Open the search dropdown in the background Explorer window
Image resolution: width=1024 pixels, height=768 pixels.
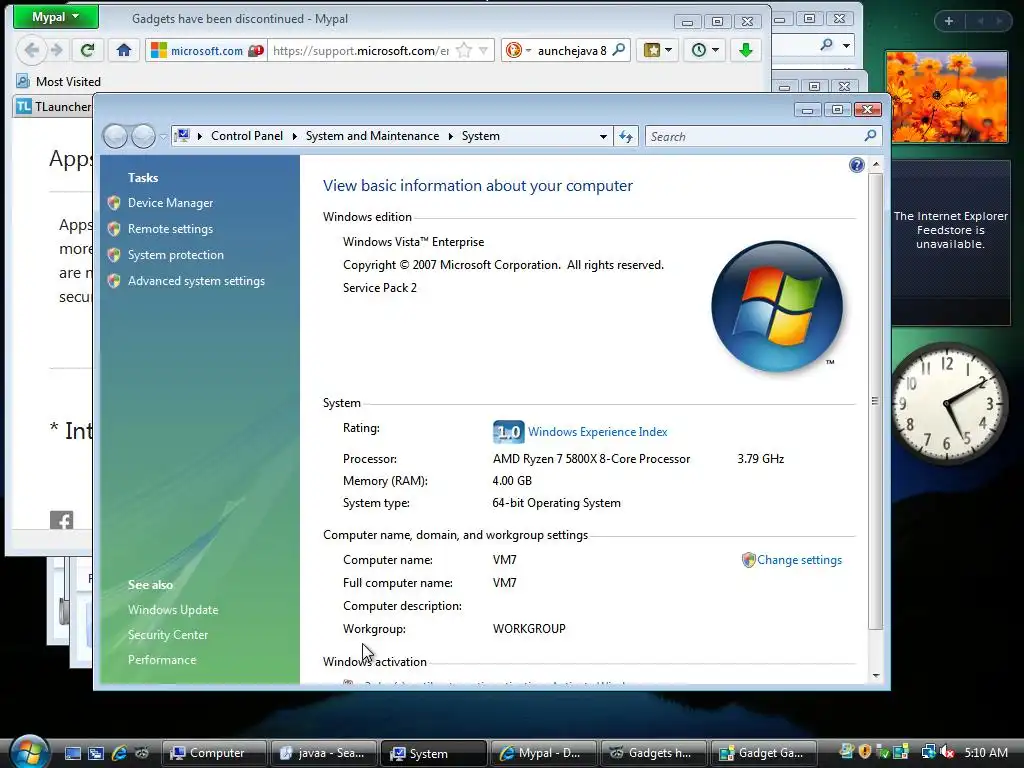pyautogui.click(x=846, y=45)
